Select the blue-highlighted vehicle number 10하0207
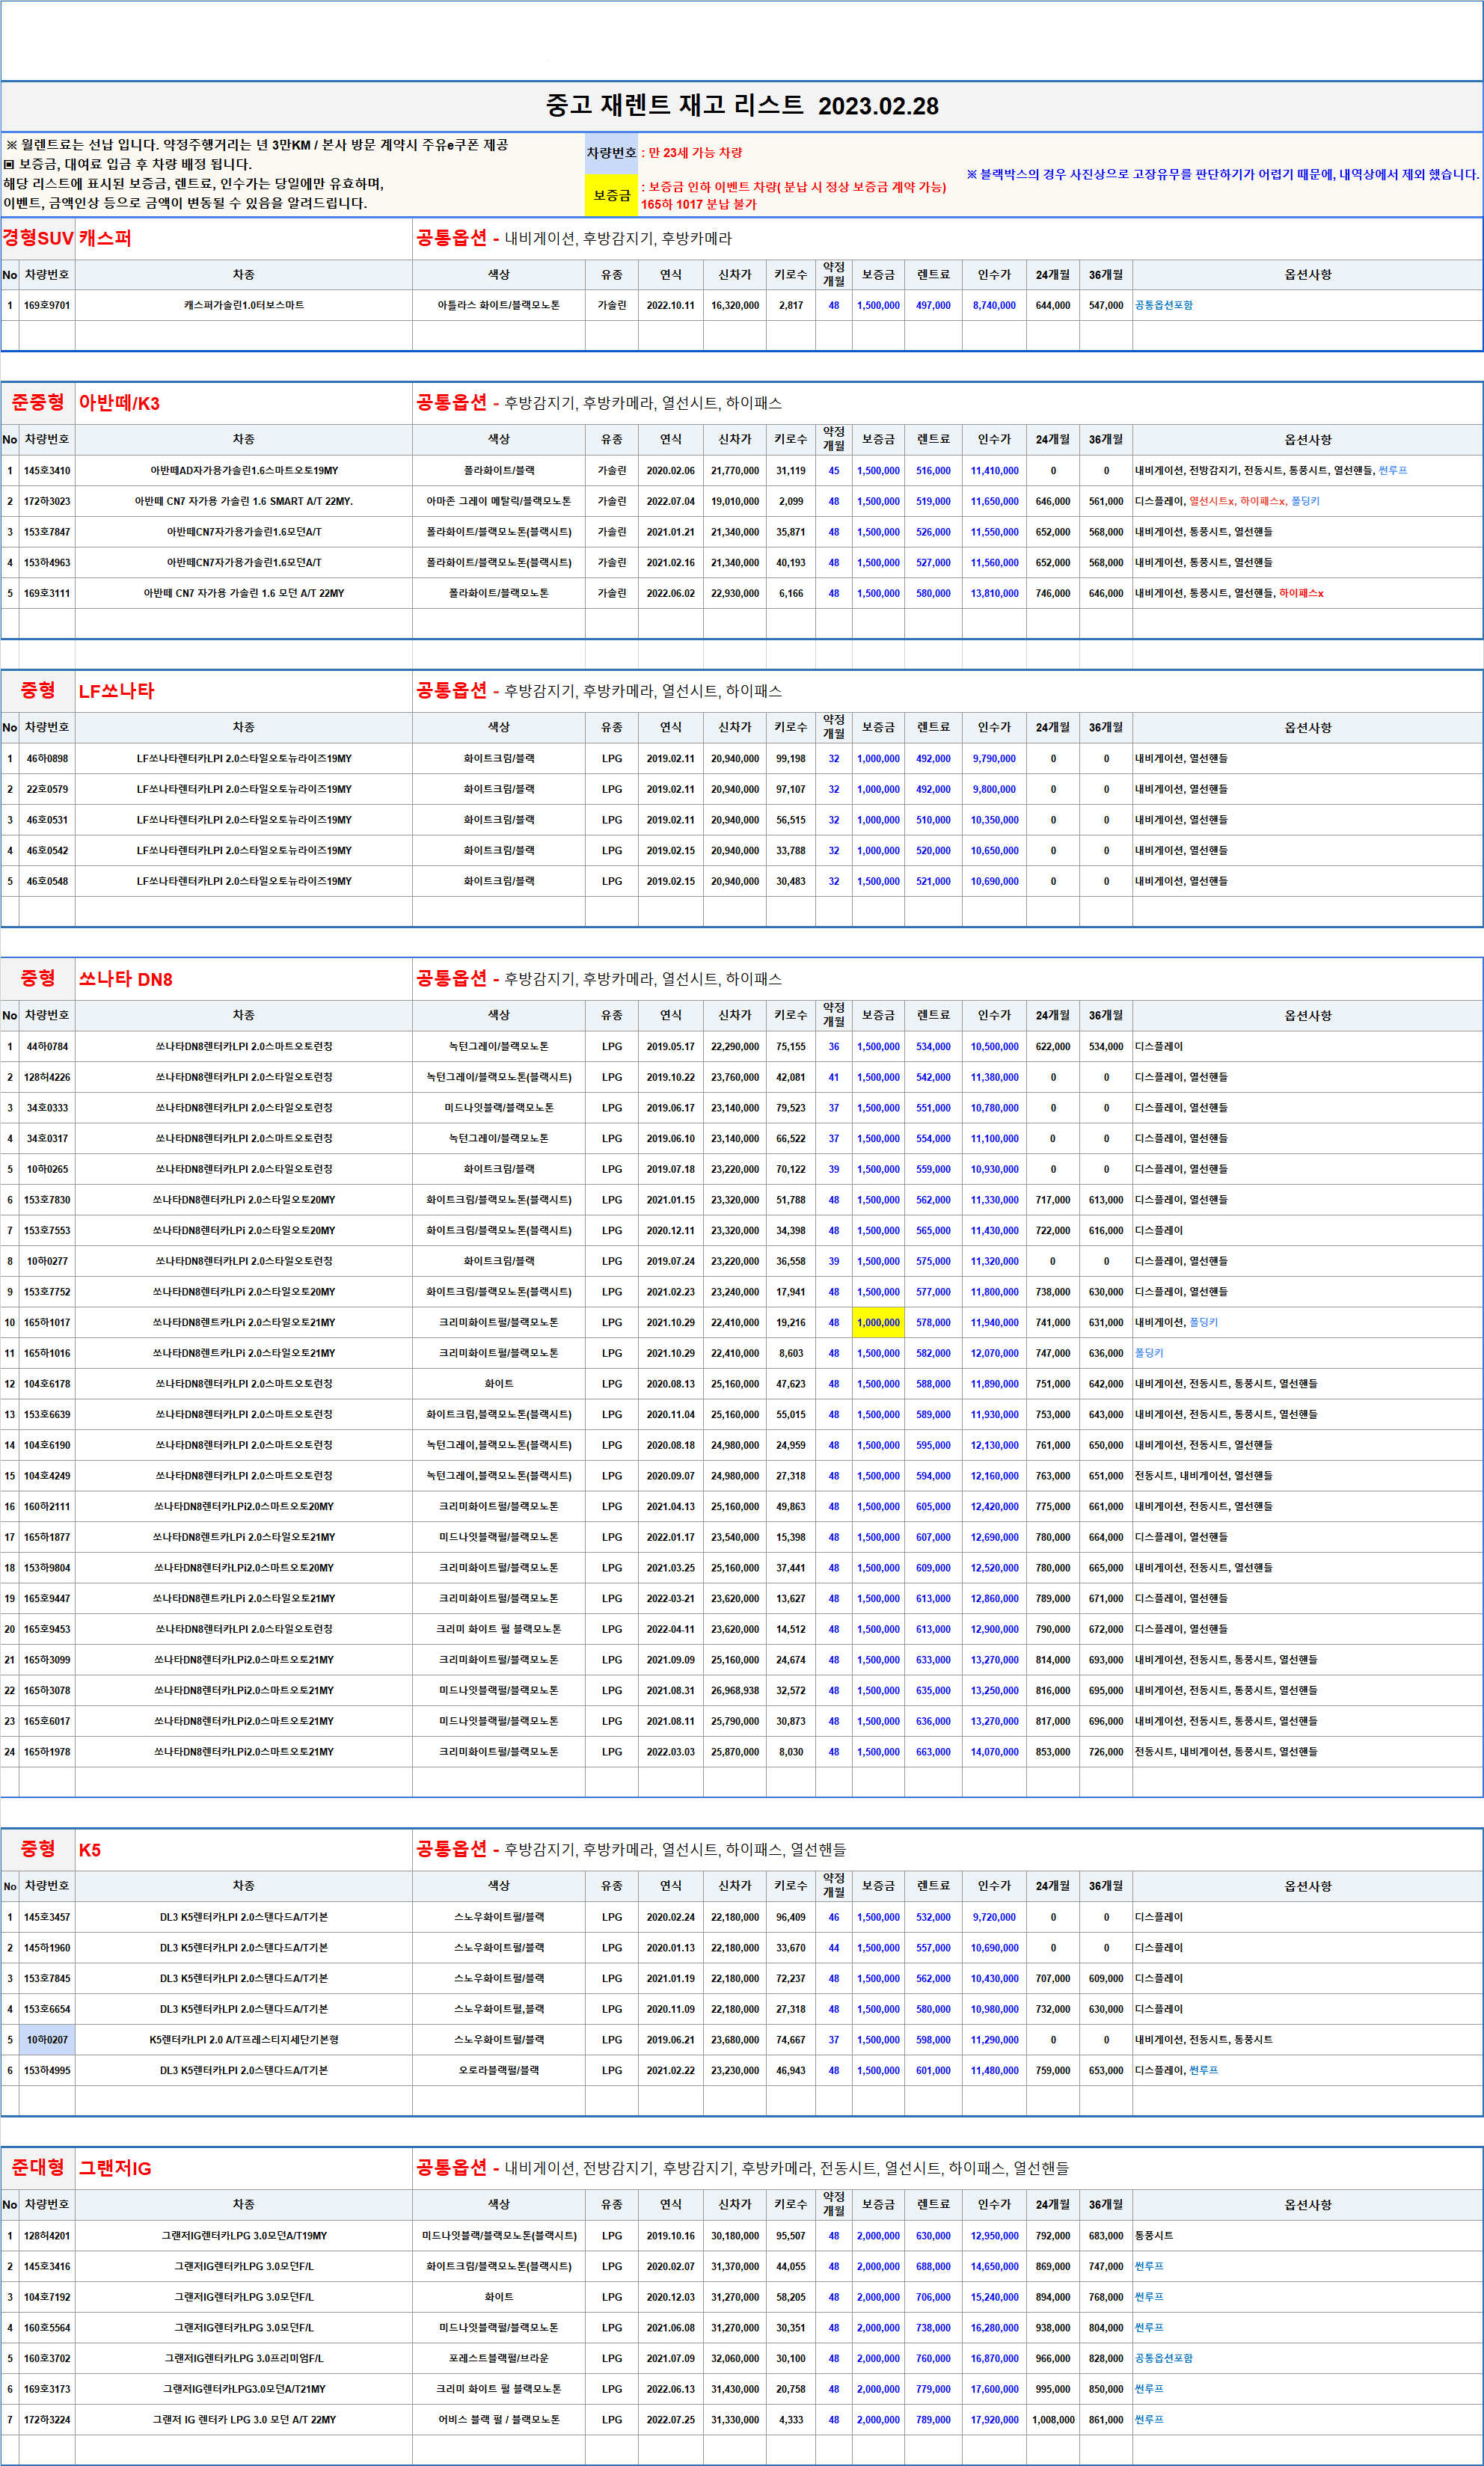The width and height of the screenshot is (1484, 2466). (x=47, y=2040)
